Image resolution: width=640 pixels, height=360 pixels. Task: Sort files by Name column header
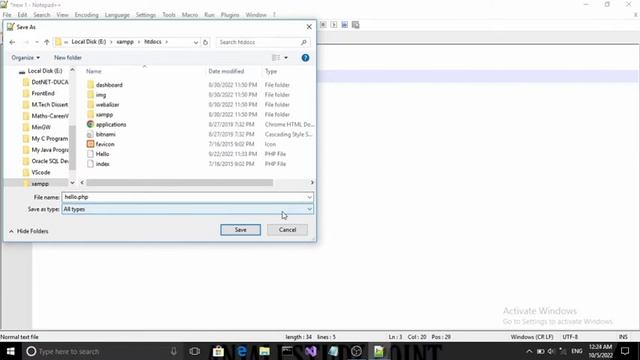(93, 71)
